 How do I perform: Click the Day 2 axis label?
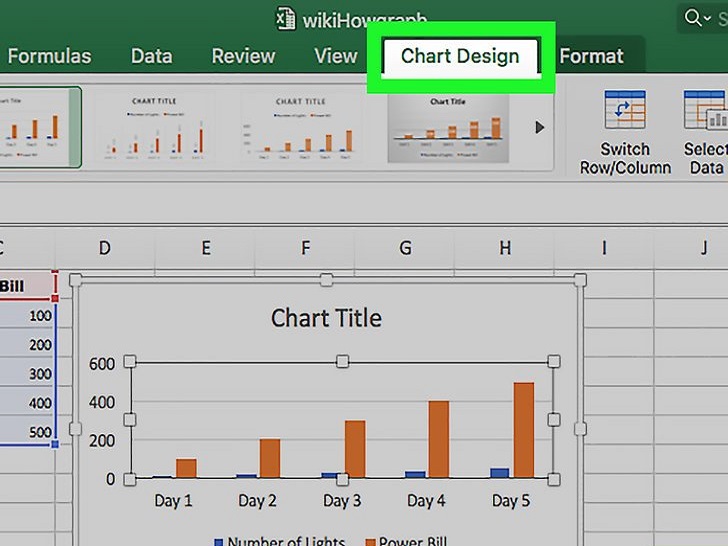click(x=257, y=500)
